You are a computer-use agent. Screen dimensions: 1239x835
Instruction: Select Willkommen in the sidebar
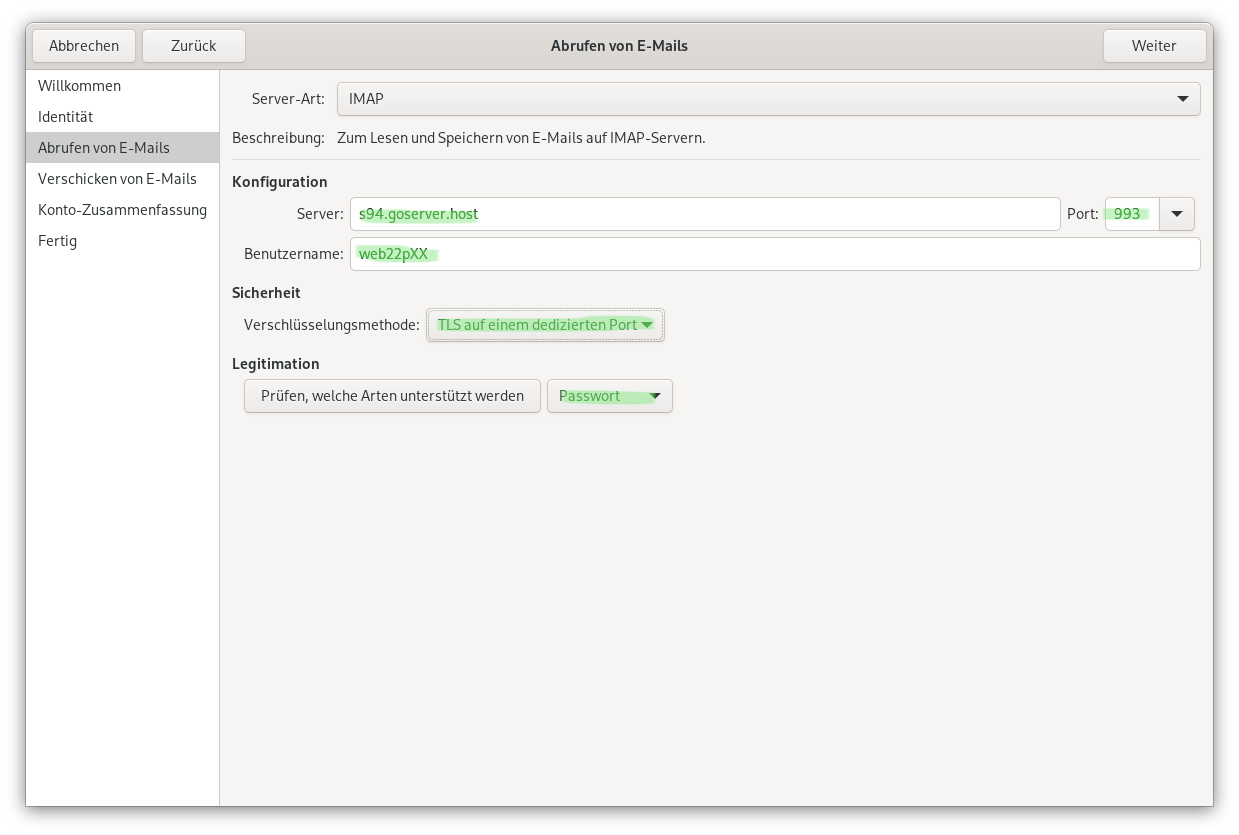click(x=79, y=86)
